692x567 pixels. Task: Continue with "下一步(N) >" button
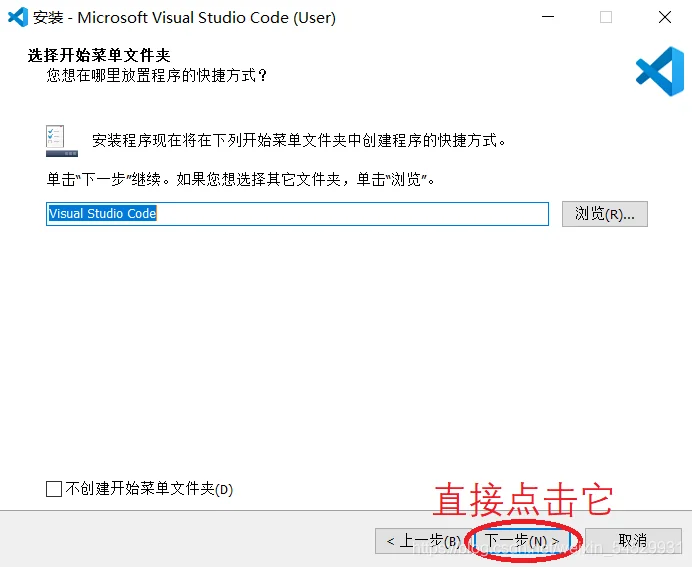[x=523, y=541]
